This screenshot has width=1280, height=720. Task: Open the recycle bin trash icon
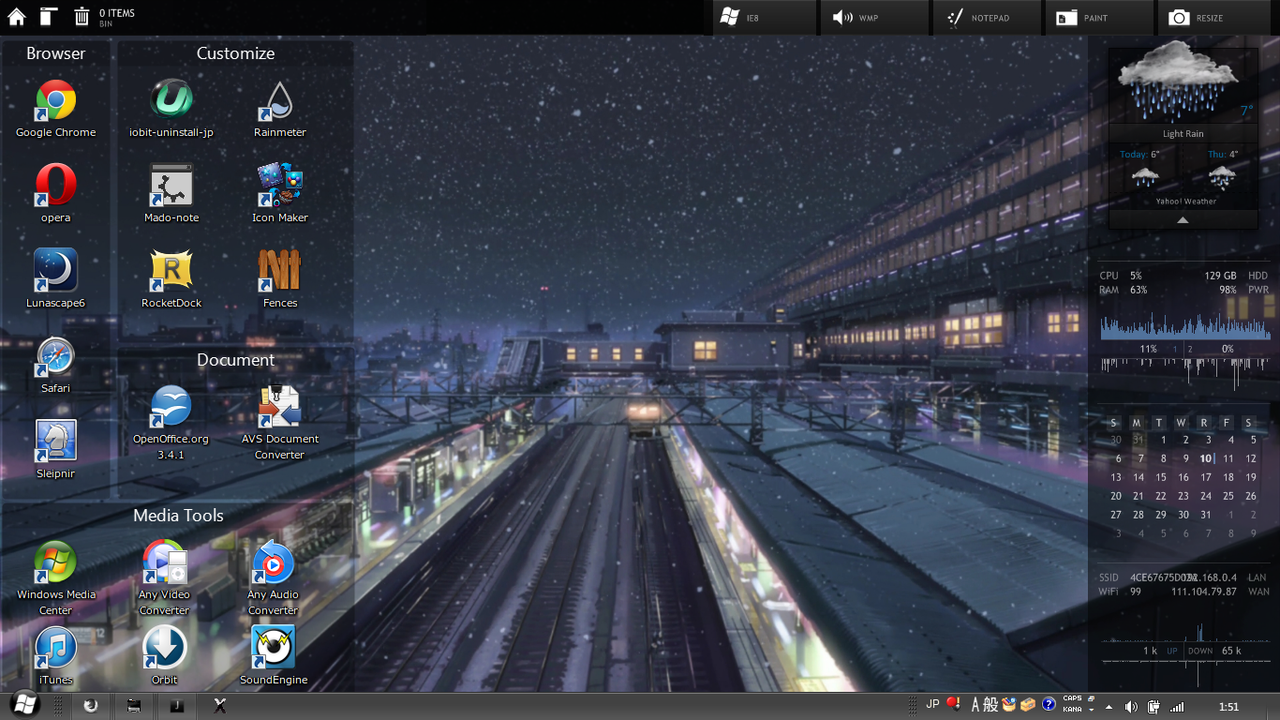81,16
